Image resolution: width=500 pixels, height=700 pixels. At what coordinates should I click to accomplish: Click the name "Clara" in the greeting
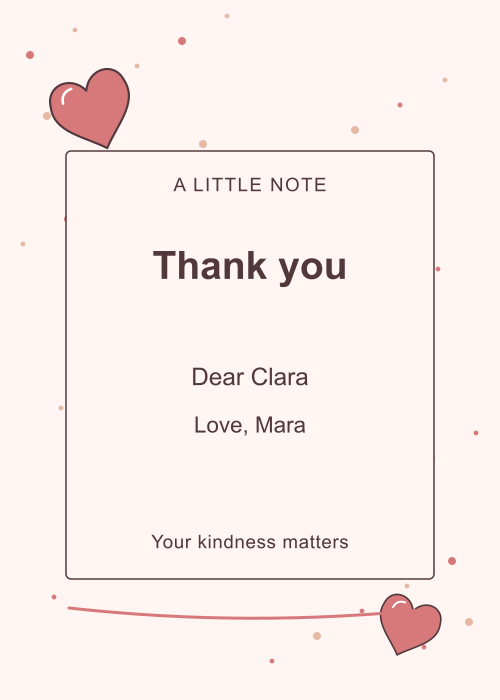pos(279,377)
